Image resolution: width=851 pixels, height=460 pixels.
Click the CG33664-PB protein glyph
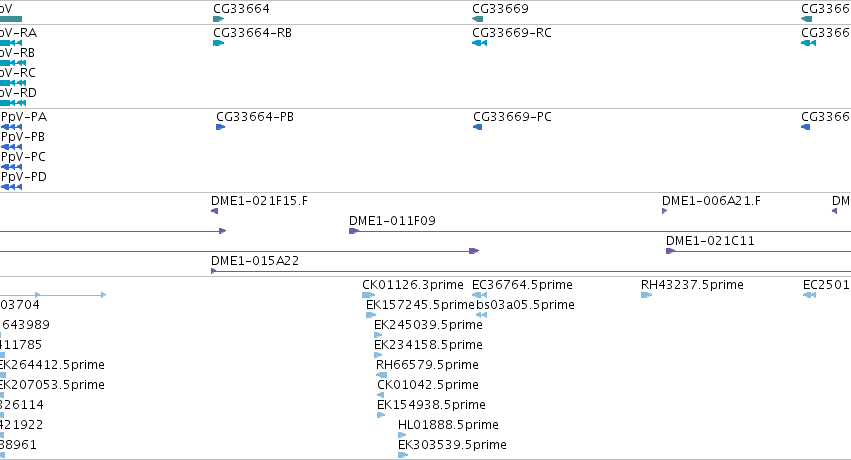pos(220,127)
